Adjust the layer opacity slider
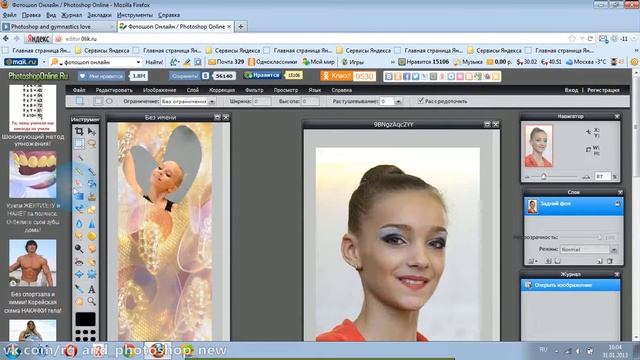 coord(599,237)
